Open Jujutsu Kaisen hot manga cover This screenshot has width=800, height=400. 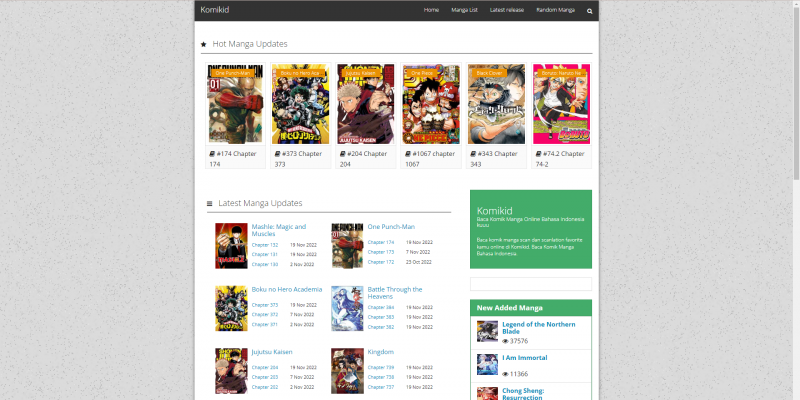coord(366,104)
